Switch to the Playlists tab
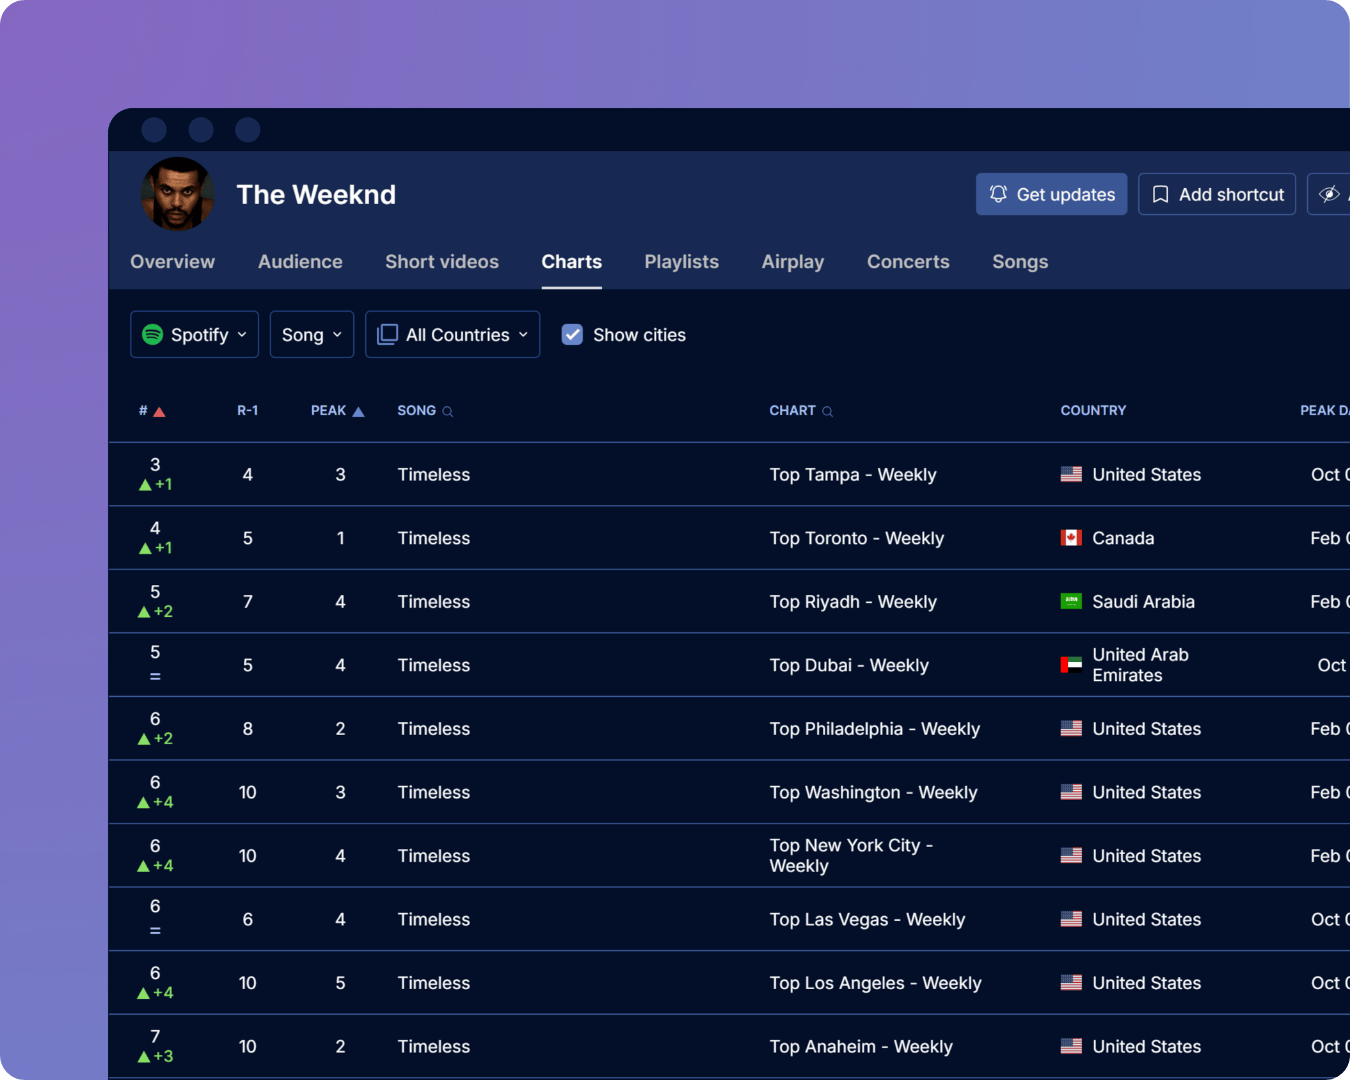Viewport: 1350px width, 1080px height. point(681,262)
